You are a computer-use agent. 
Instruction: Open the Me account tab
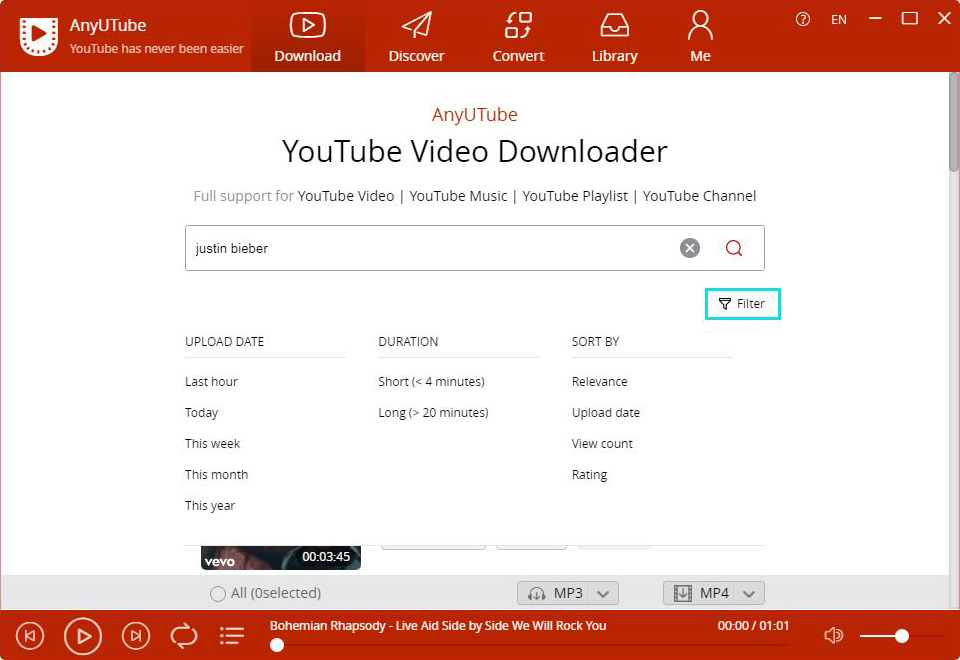(700, 37)
